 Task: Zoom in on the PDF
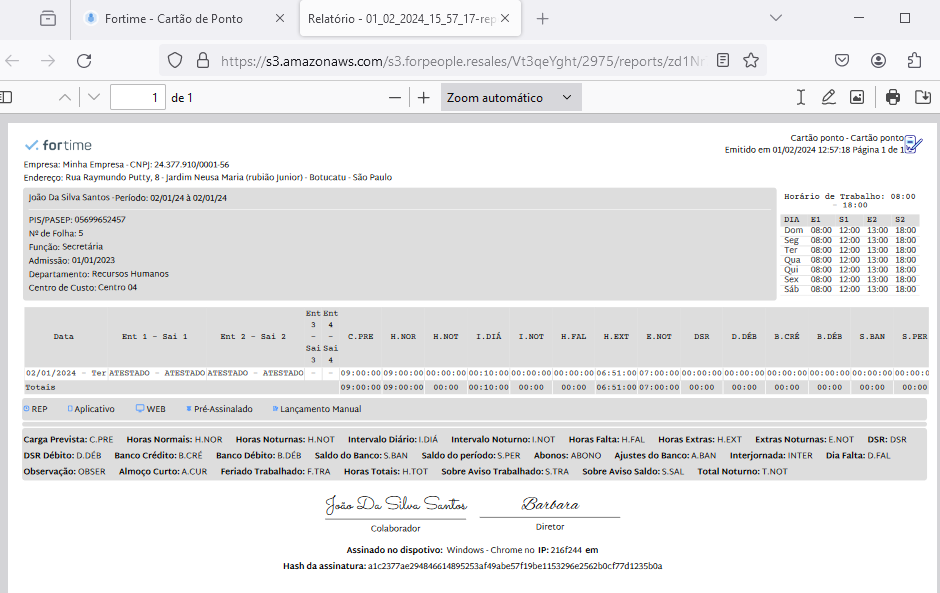point(423,98)
